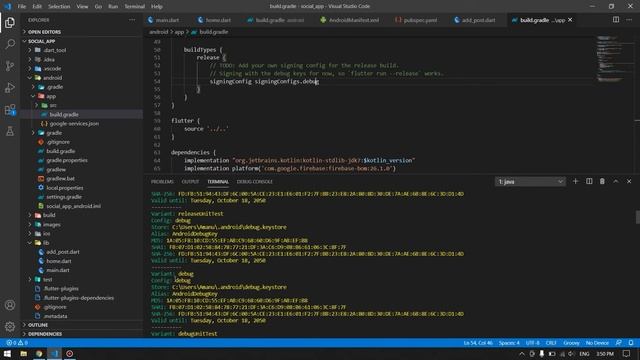Show hidden system tray icons
This screenshot has width=640, height=360.
[522, 353]
